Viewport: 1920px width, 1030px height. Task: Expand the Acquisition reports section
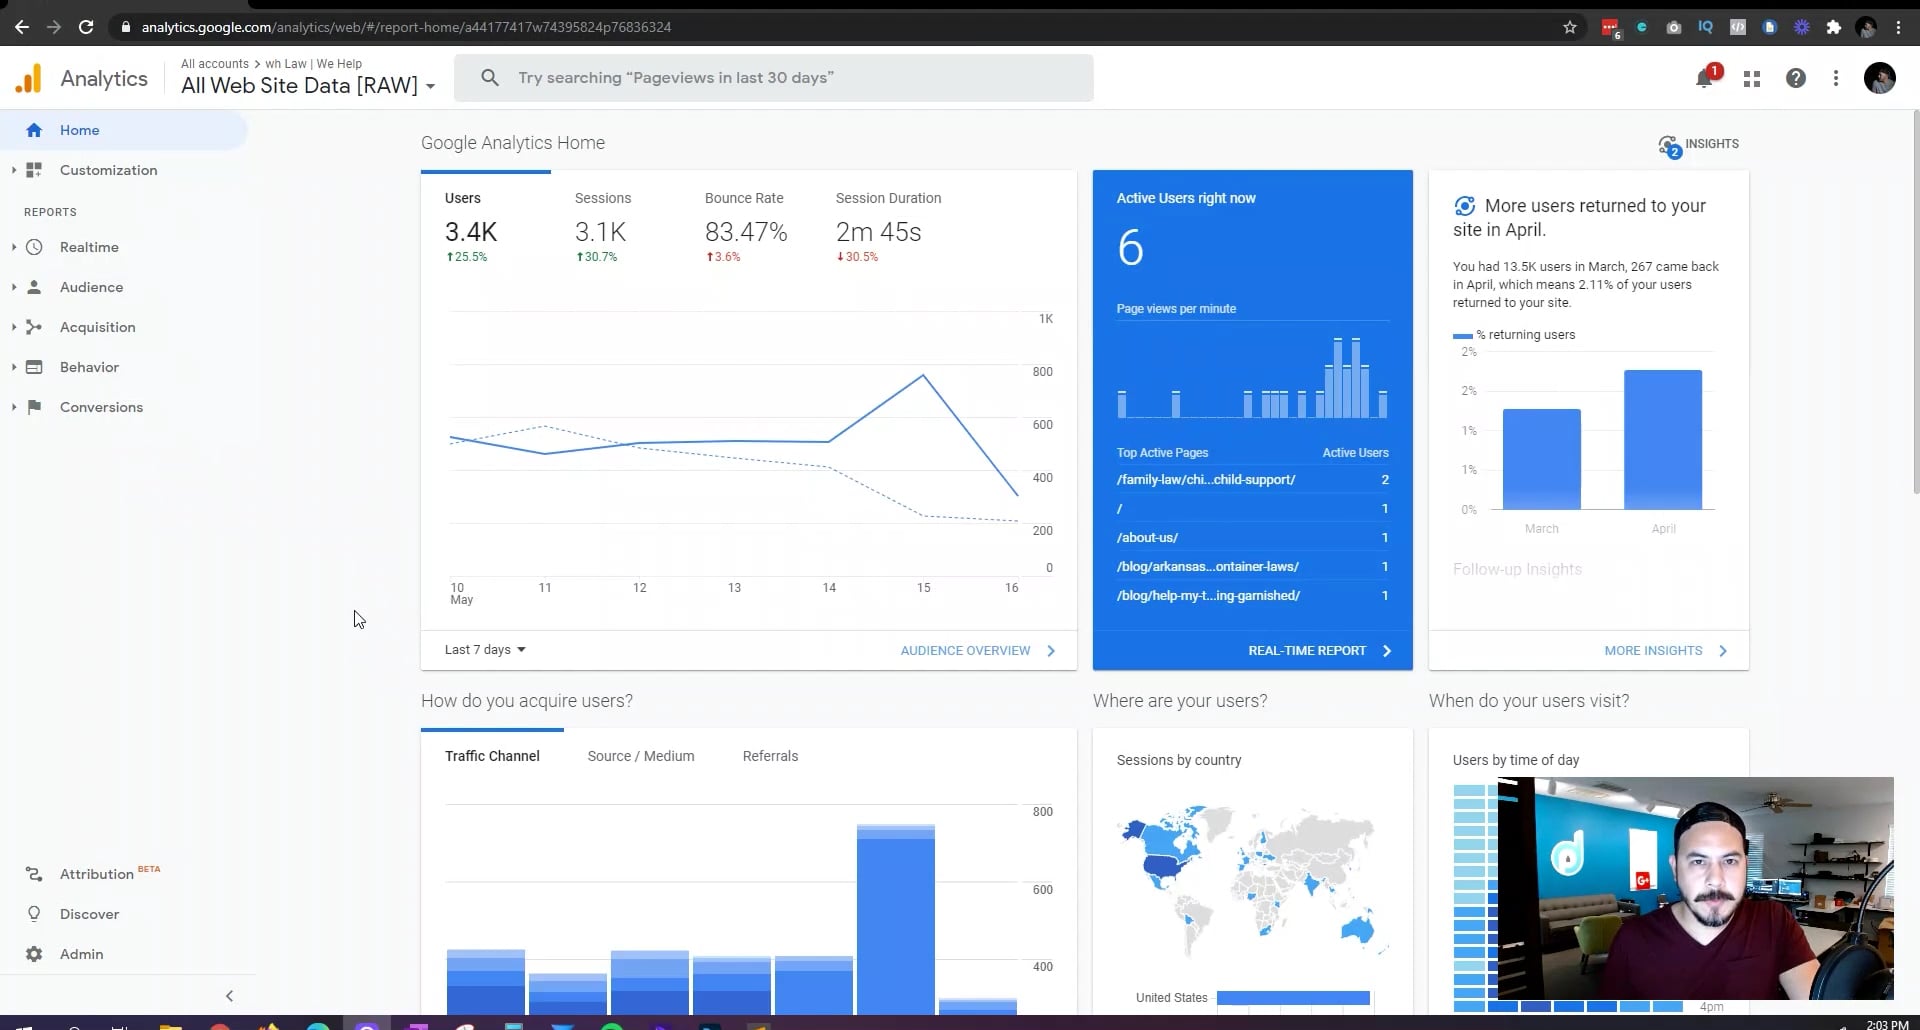[14, 327]
